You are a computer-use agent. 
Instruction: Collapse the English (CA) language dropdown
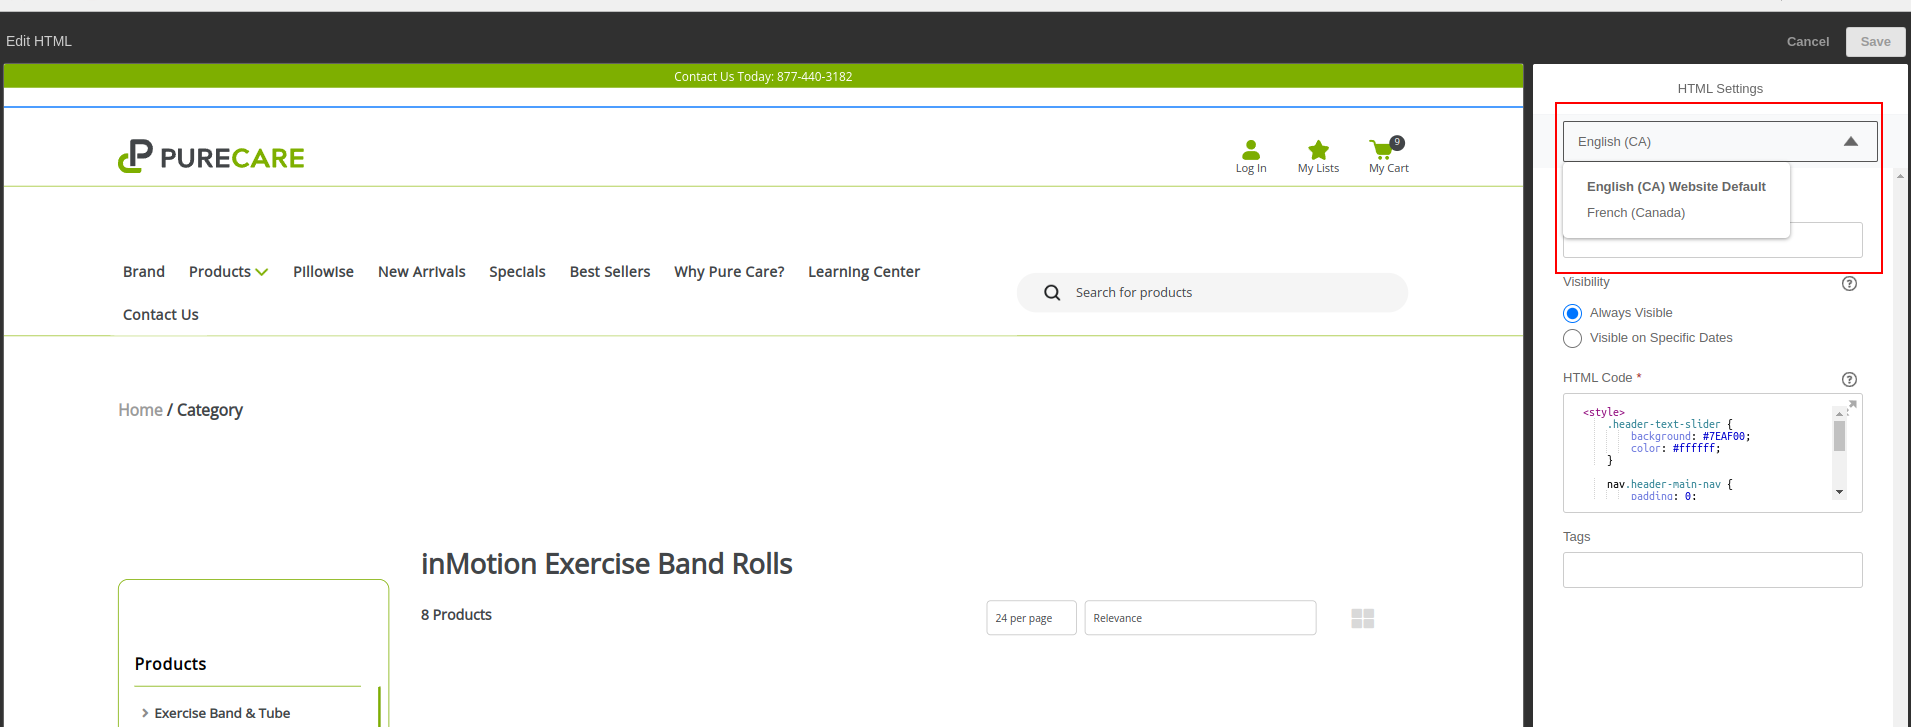[x=1850, y=142]
